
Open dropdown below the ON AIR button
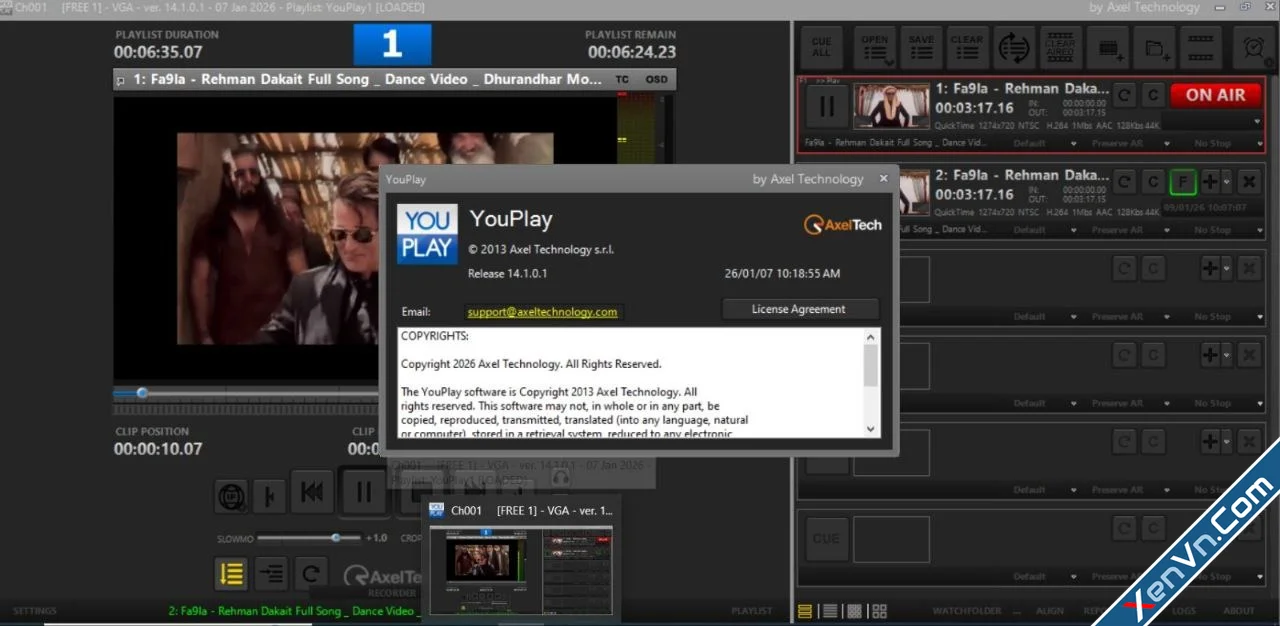1257,121
